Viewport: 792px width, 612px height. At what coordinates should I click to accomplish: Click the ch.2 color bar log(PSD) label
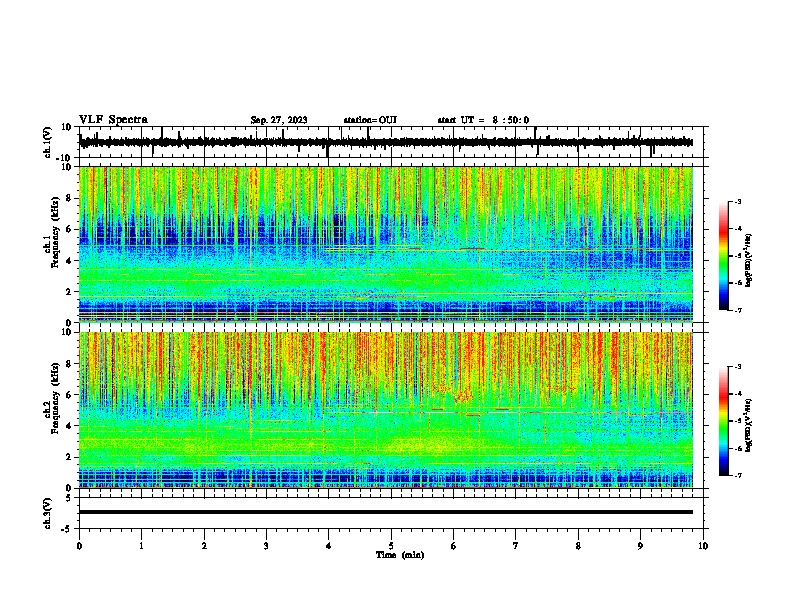pos(749,425)
